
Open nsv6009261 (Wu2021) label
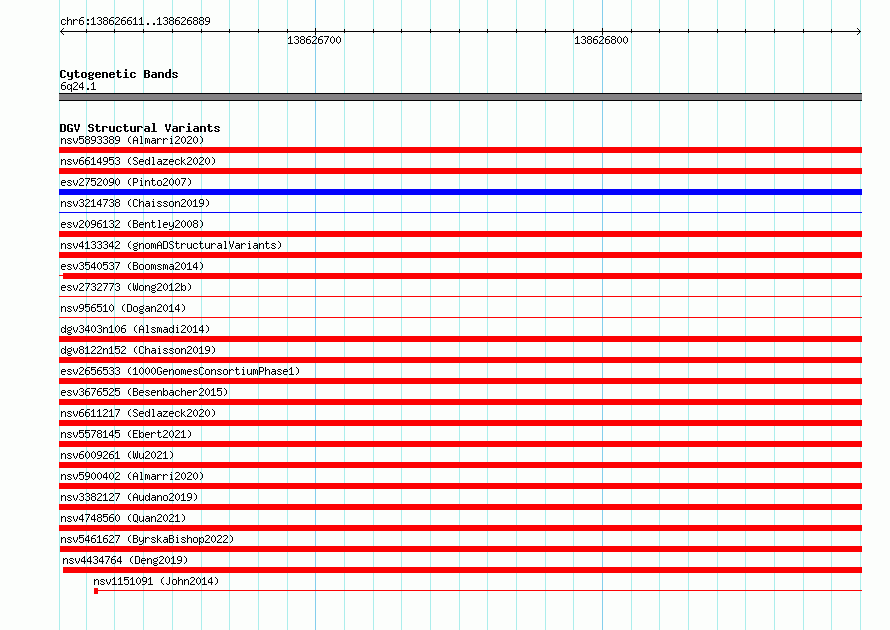[117, 455]
